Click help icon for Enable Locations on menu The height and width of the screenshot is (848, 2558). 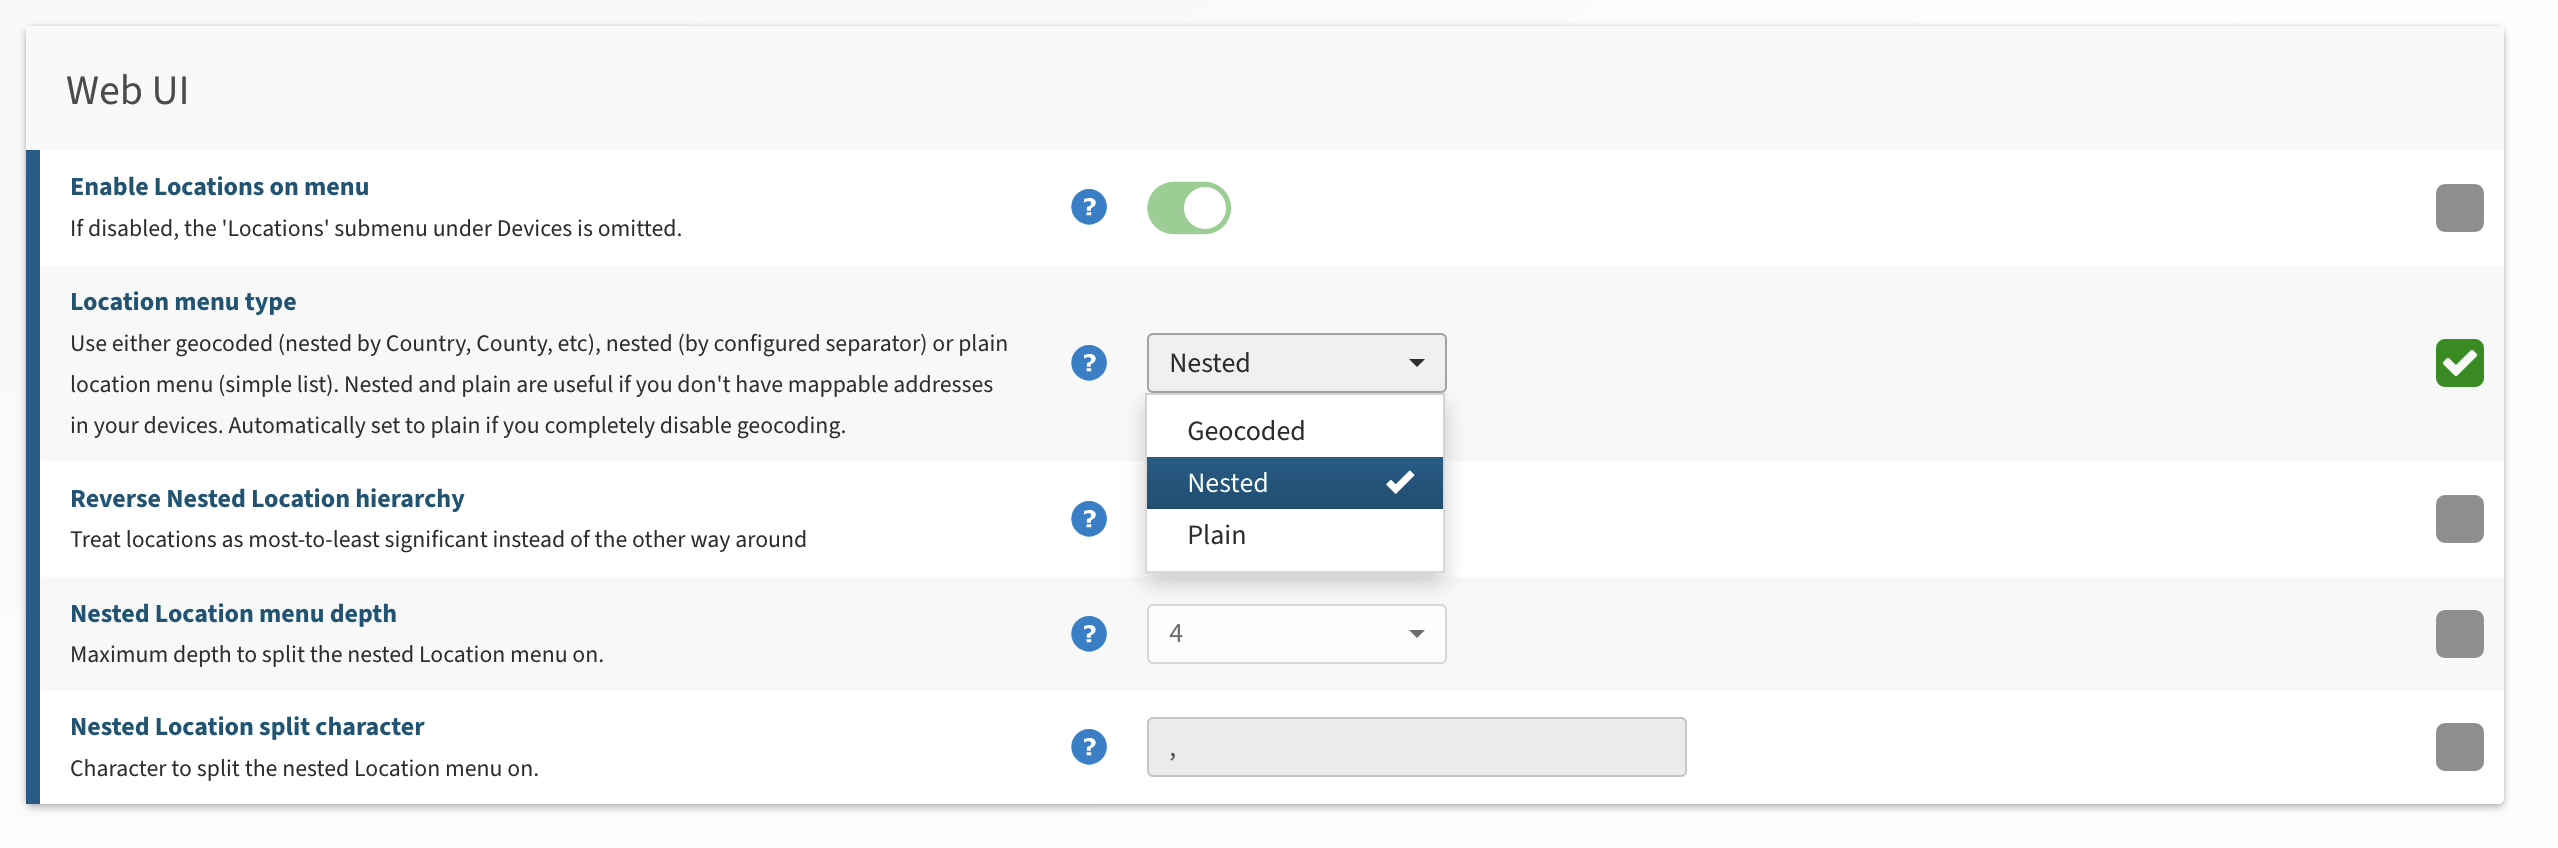point(1088,207)
